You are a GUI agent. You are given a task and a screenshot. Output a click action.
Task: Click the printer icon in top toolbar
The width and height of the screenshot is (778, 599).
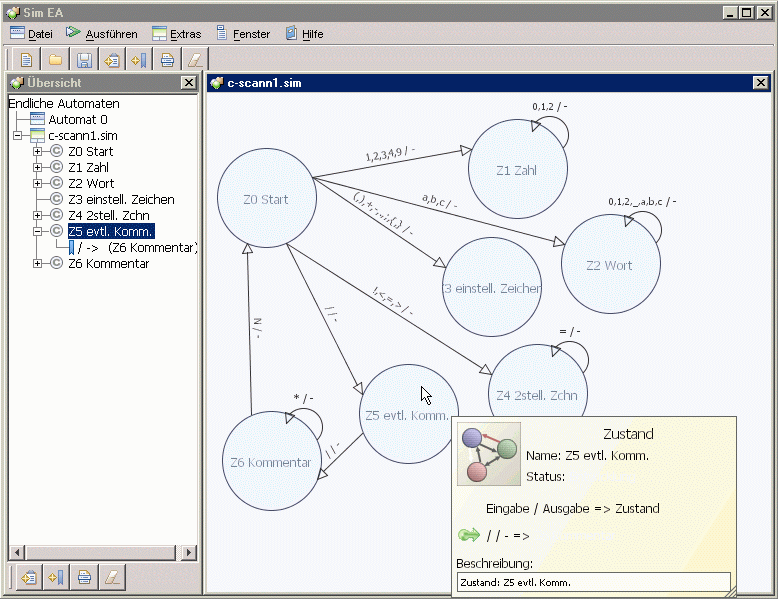(167, 60)
